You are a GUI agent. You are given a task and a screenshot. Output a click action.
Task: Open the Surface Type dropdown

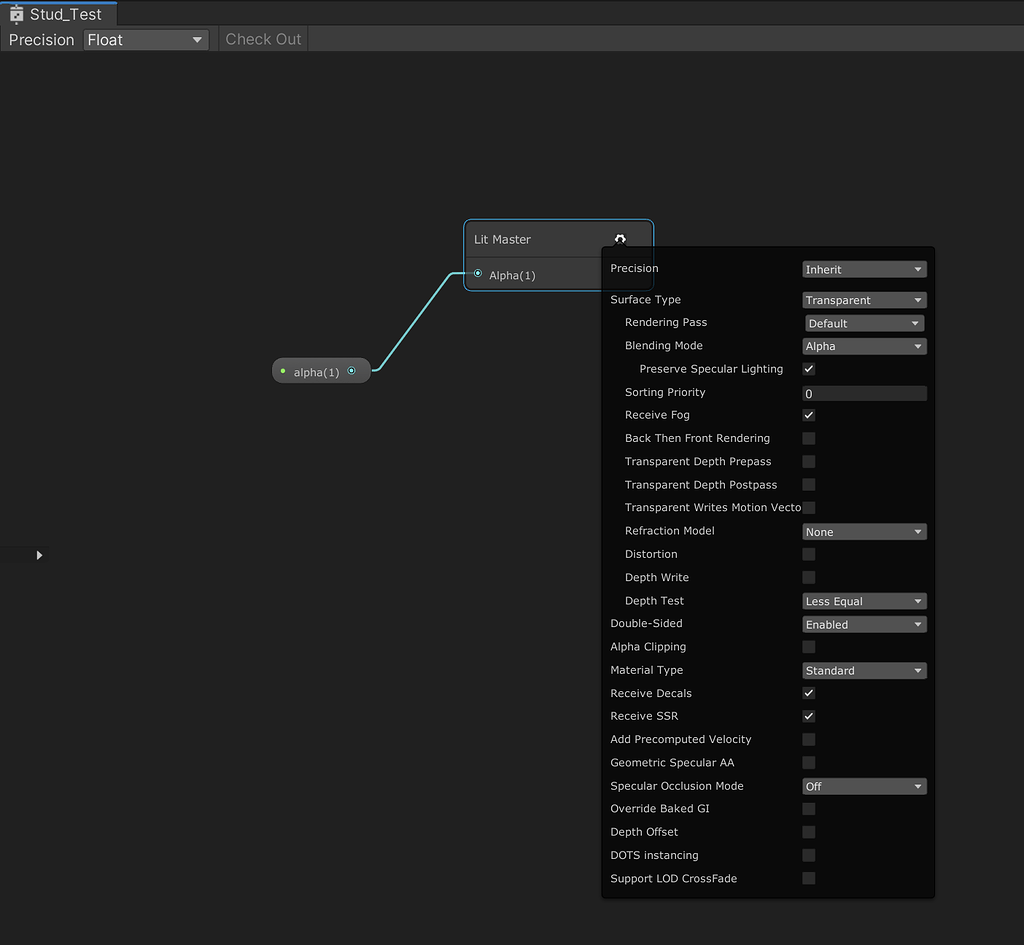click(863, 299)
